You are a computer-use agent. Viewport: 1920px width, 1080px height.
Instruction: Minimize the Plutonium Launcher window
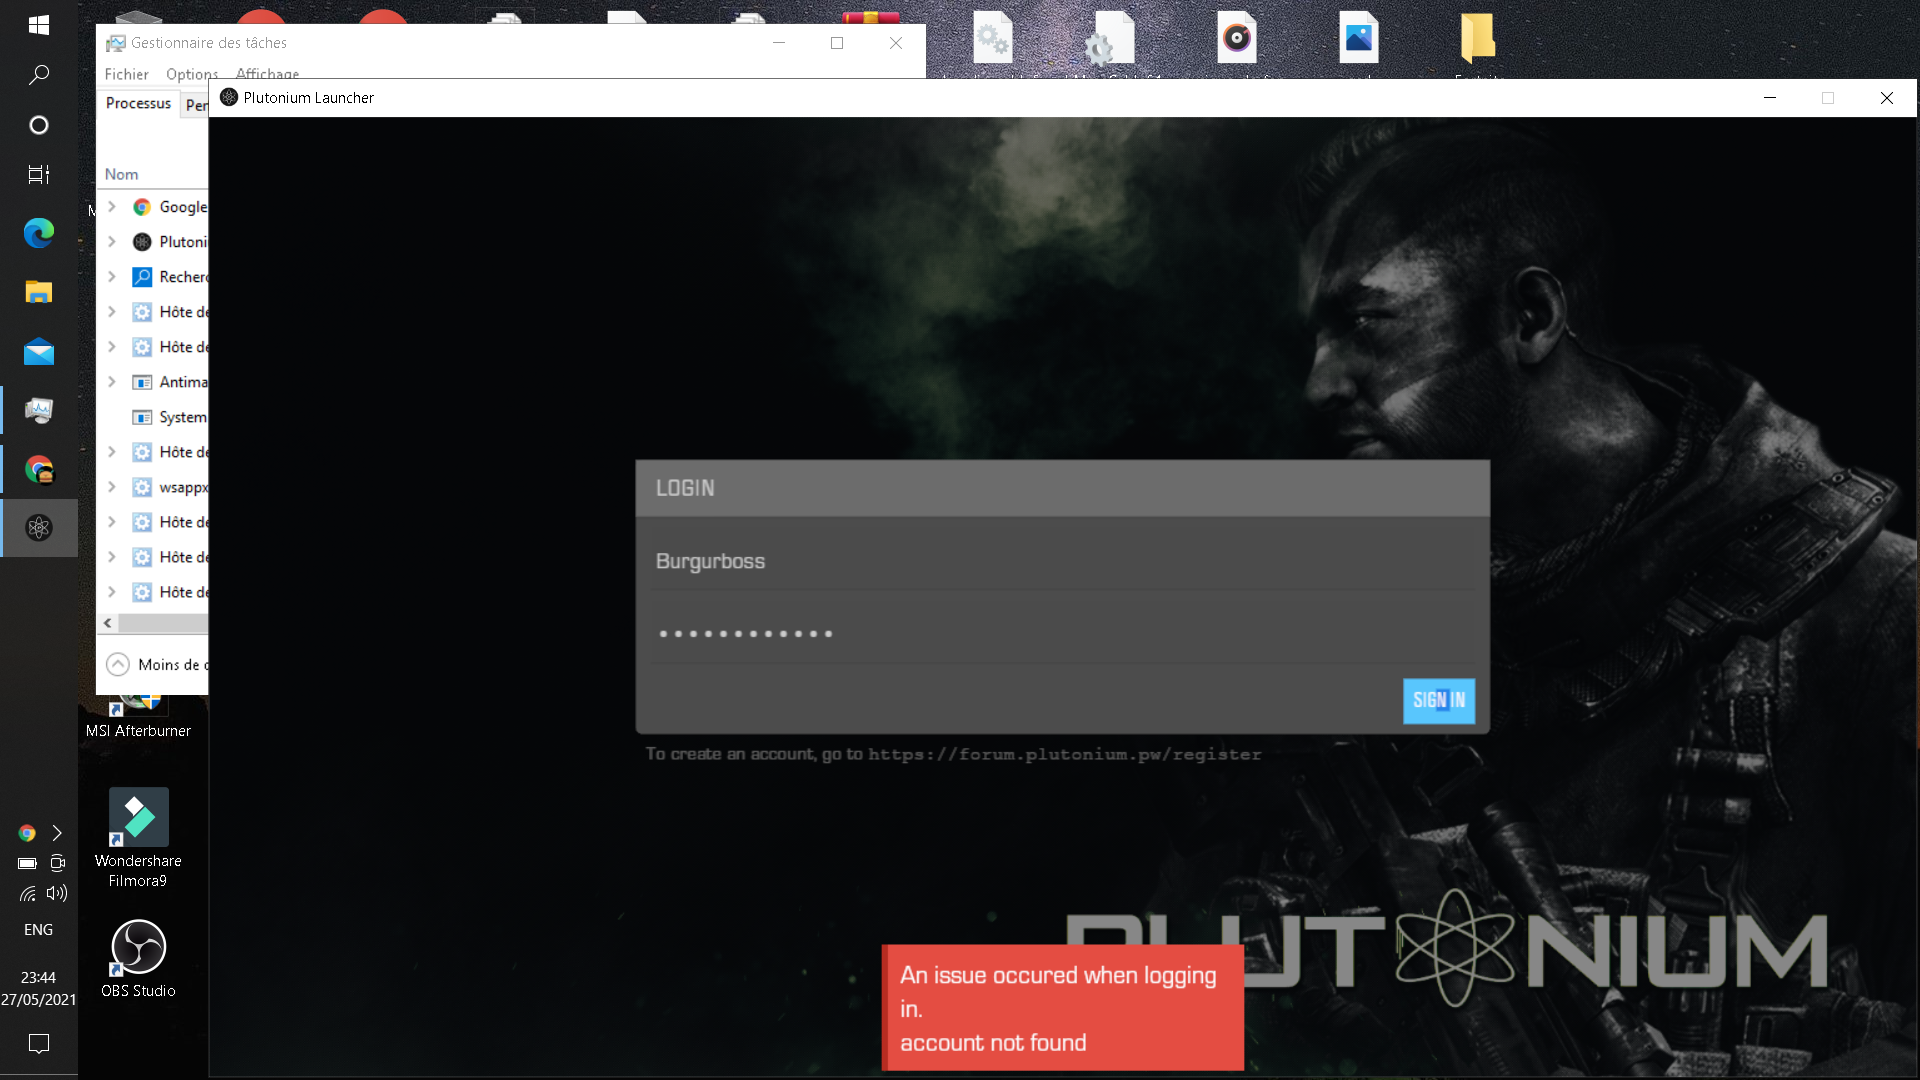click(x=1770, y=98)
